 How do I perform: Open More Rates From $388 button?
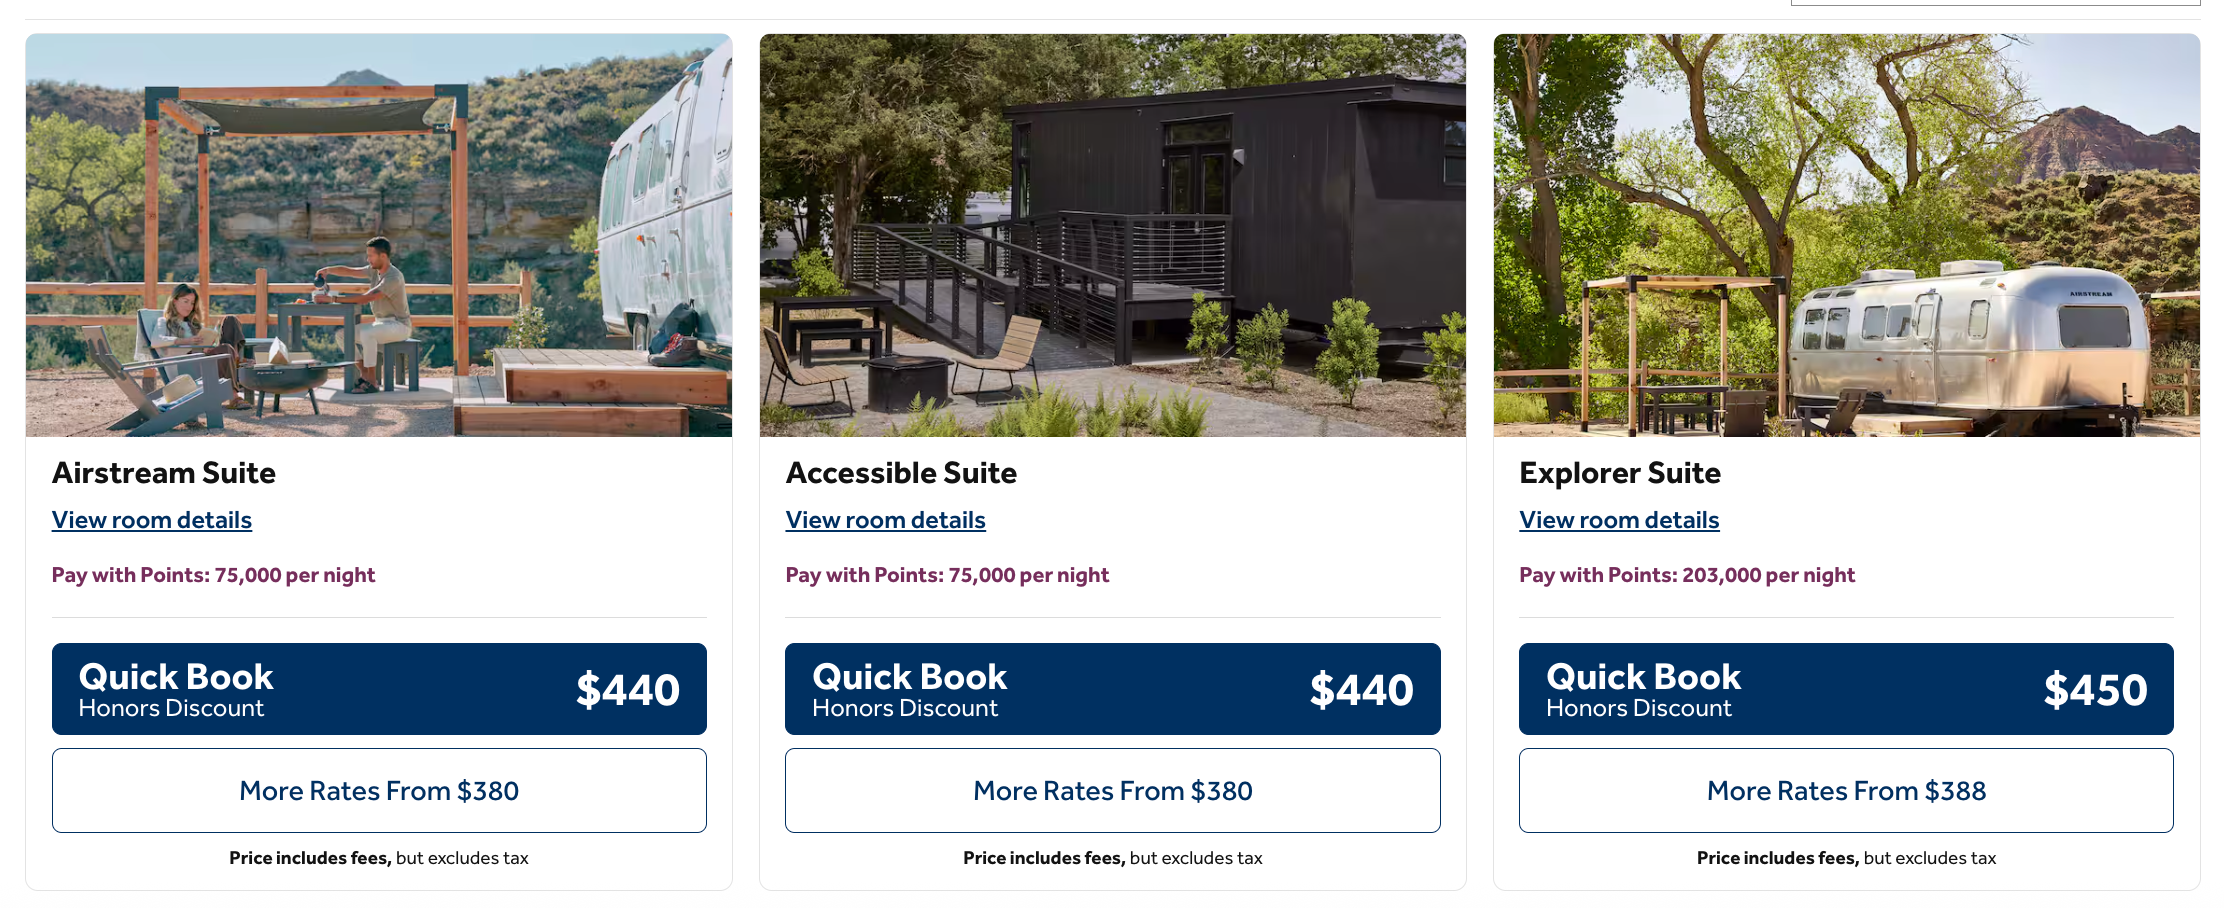[1846, 791]
